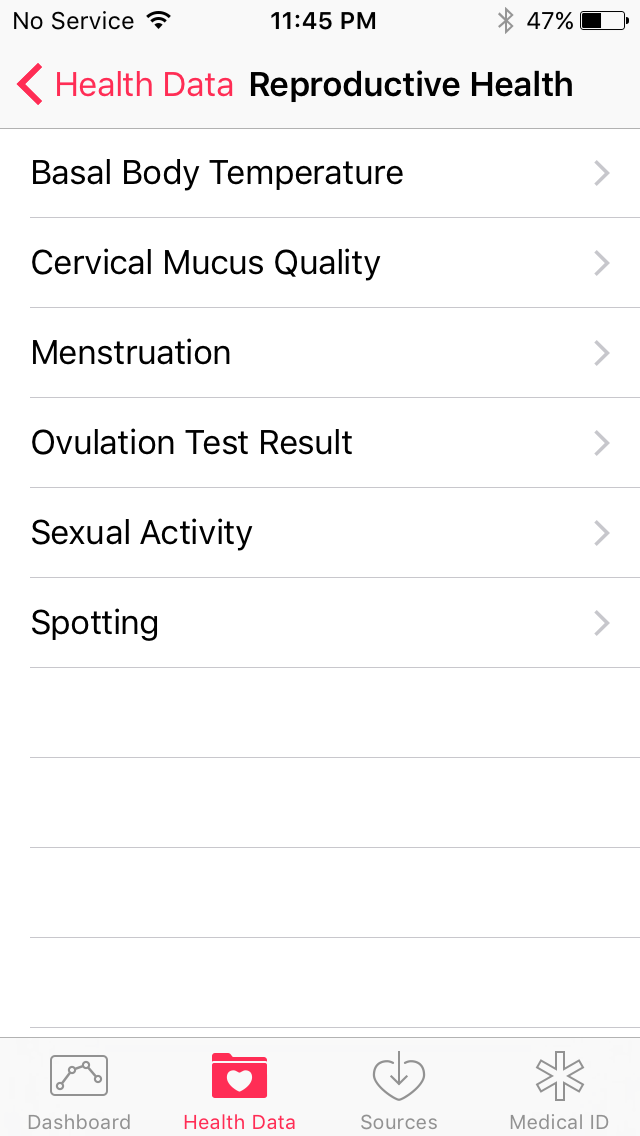Viewport: 640px width, 1136px height.
Task: Expand Cervical Mucus Quality chevron
Action: point(601,263)
